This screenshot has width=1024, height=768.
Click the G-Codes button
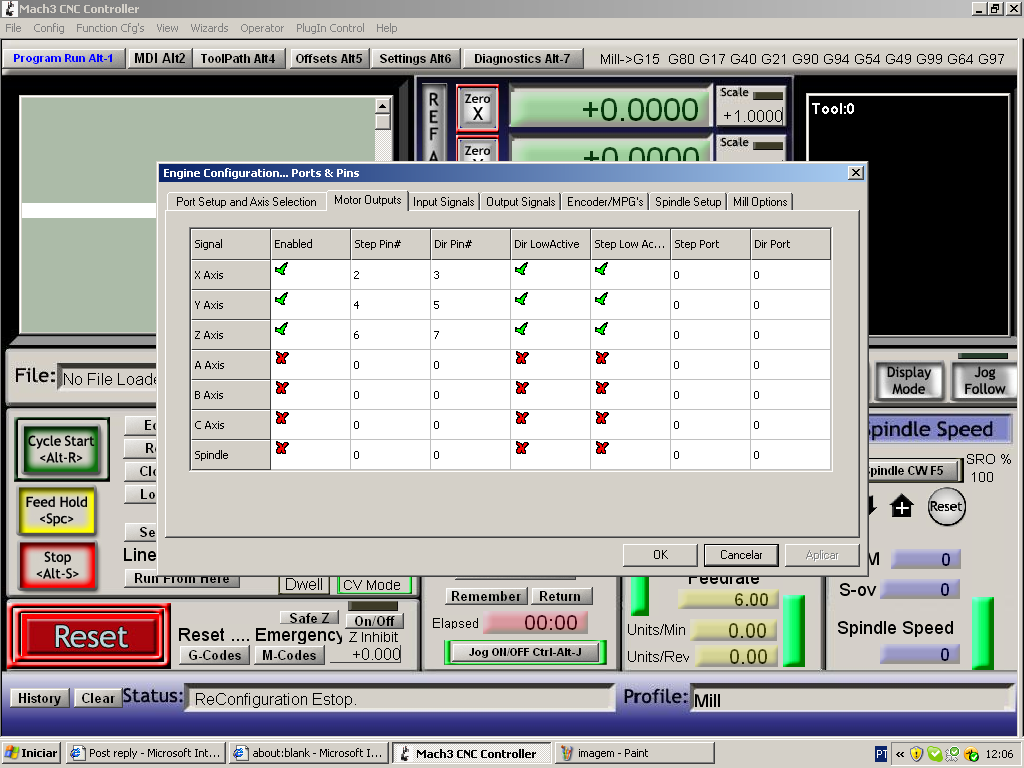coord(215,655)
